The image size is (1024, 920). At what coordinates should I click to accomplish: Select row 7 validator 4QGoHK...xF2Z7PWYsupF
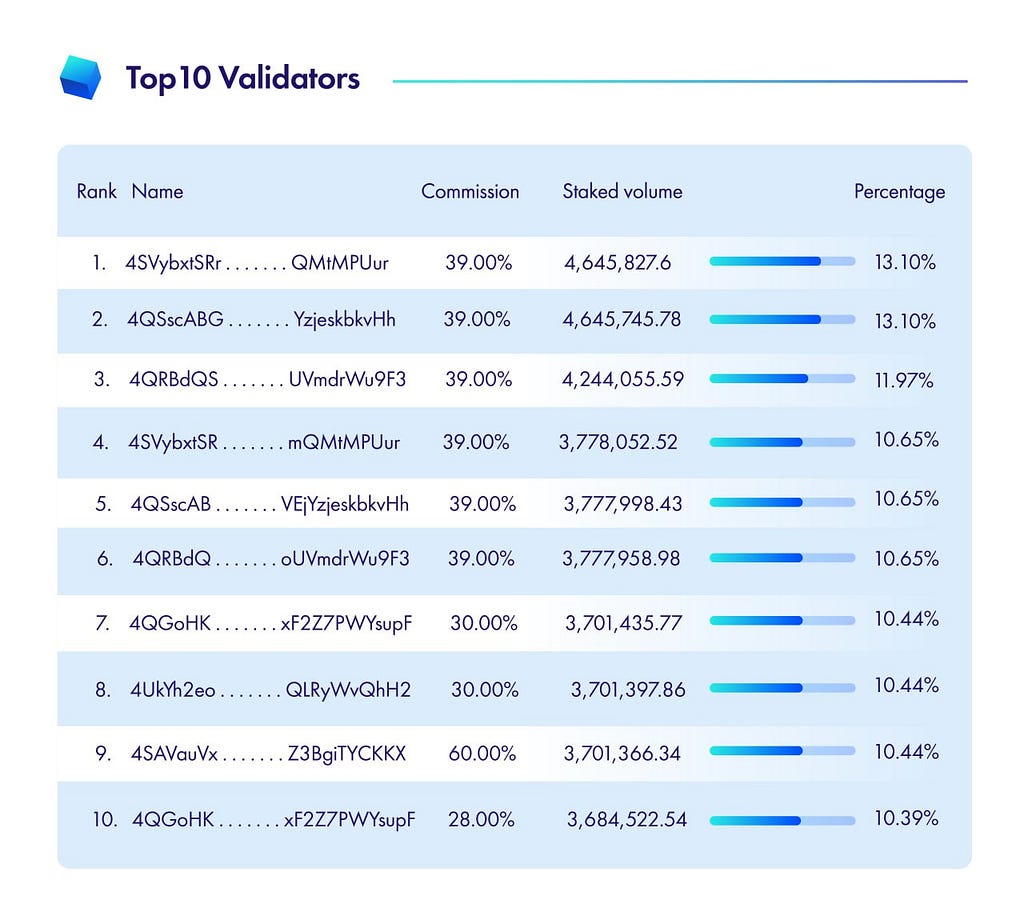coord(270,623)
